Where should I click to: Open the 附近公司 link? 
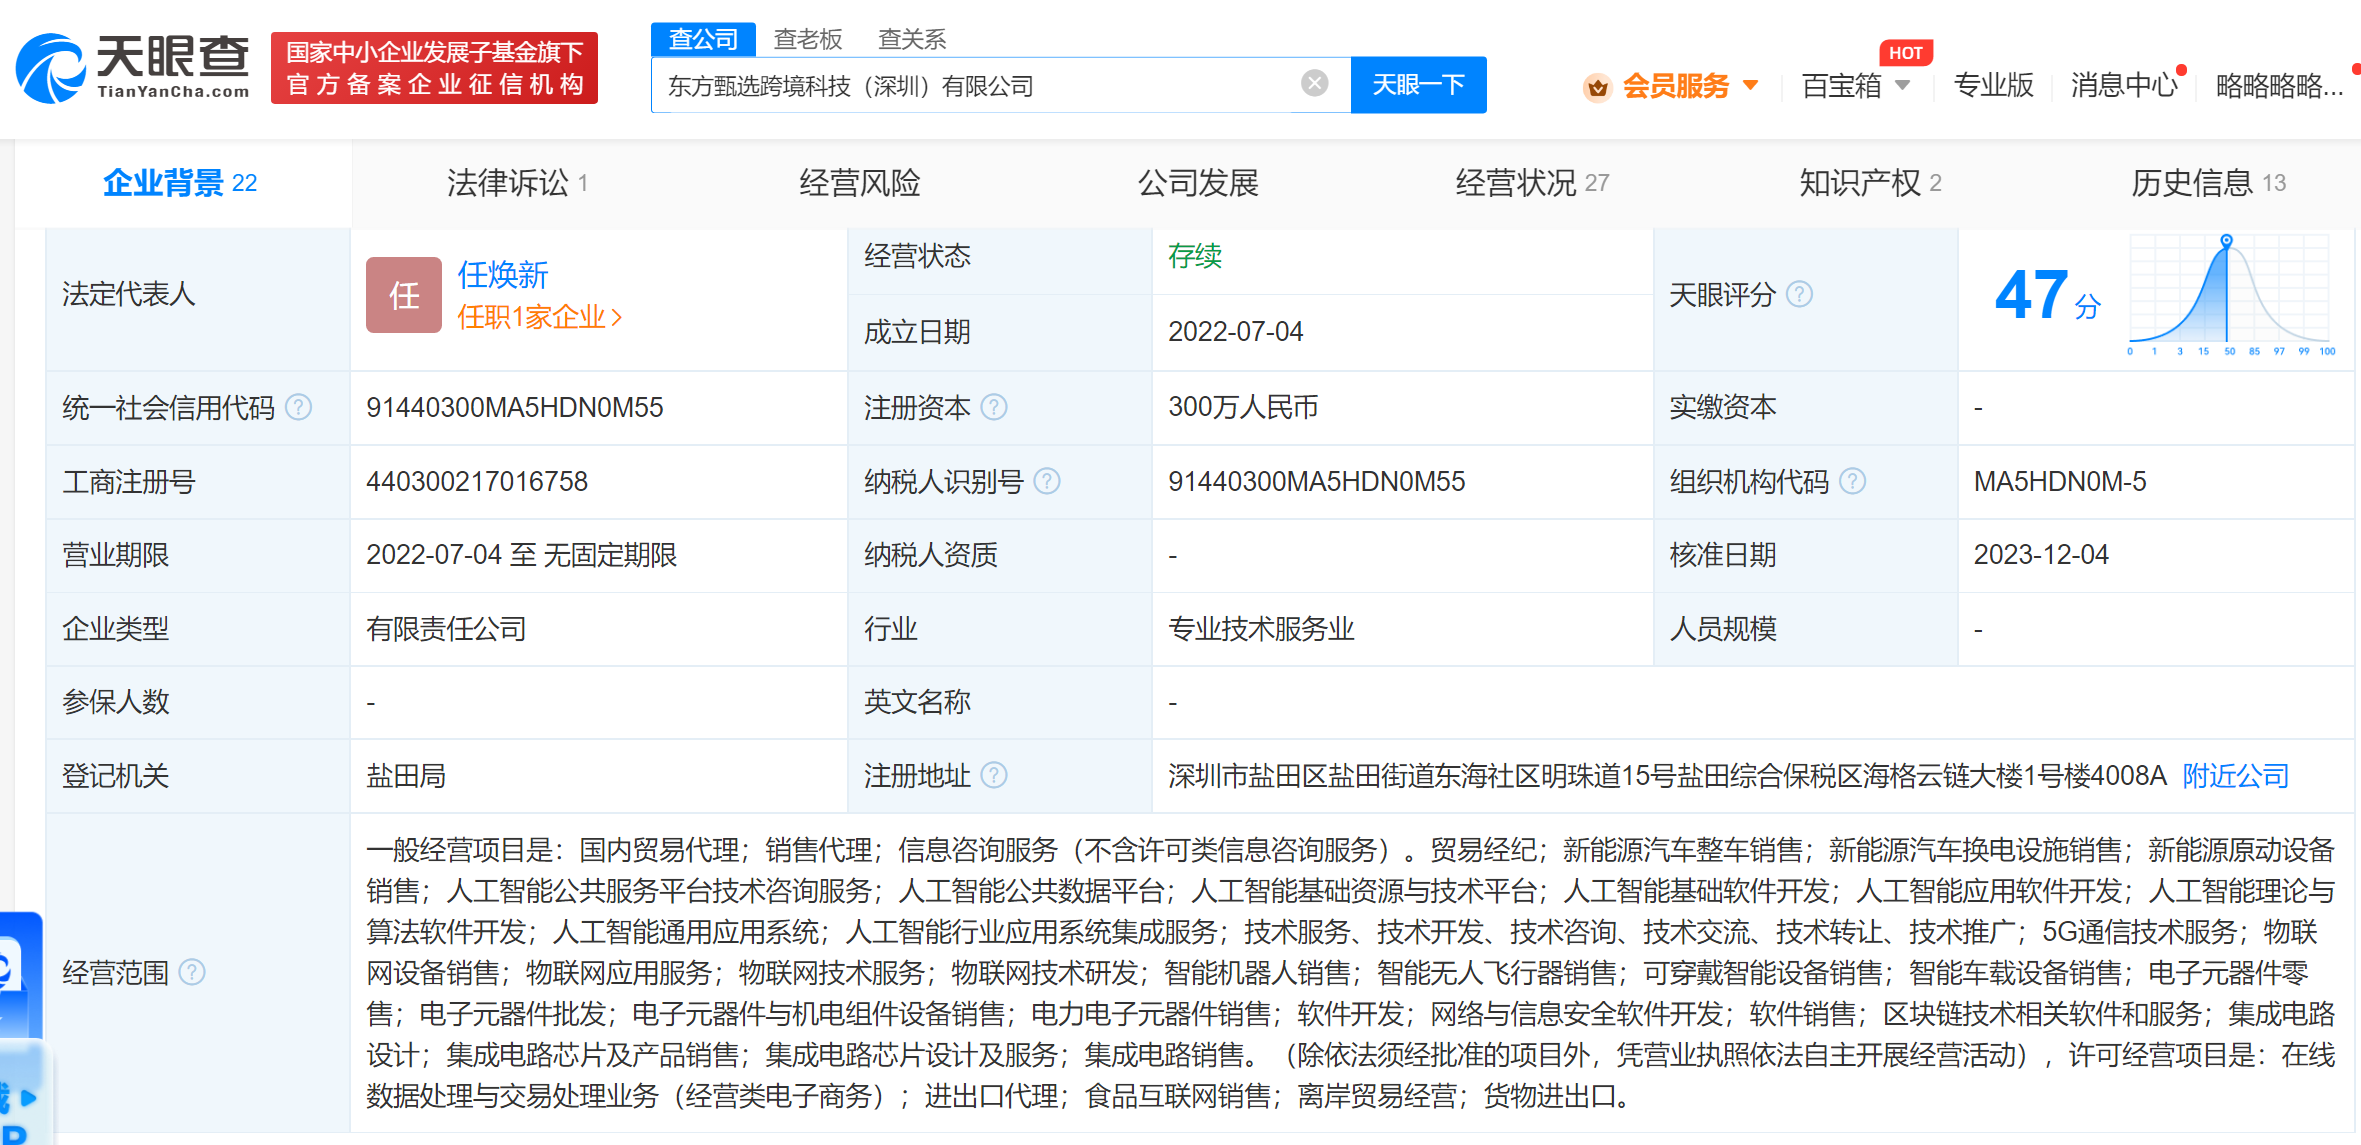click(x=2235, y=775)
